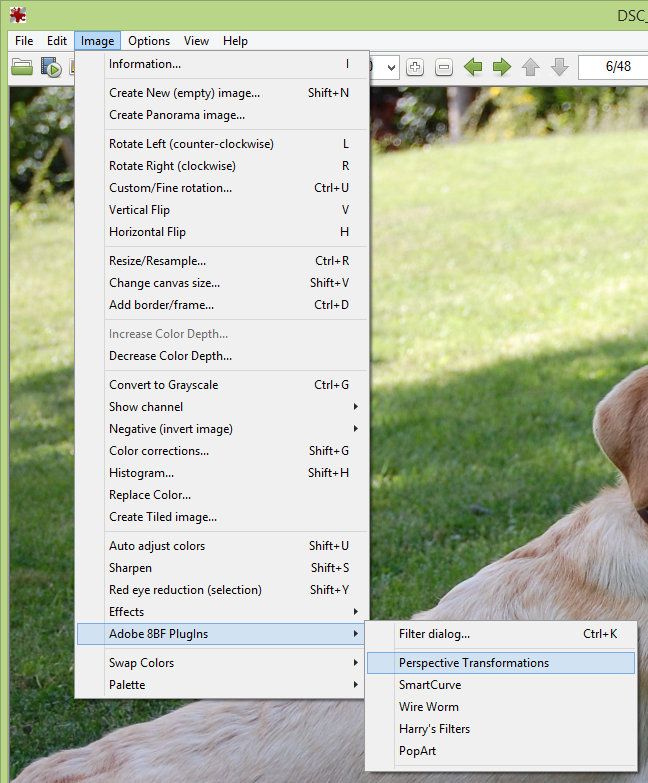Go to previous image with green left arrow

(x=473, y=68)
